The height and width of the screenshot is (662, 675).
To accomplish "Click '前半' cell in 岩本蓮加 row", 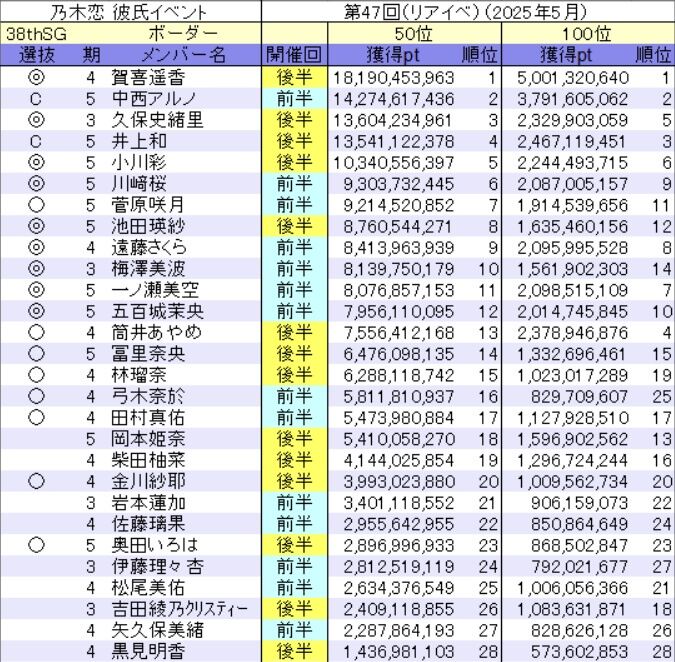I will tap(294, 503).
